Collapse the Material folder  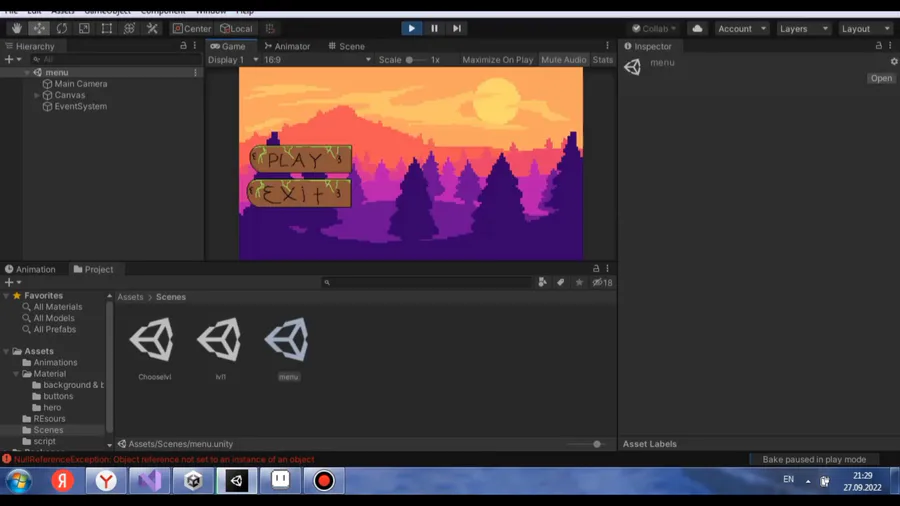coord(16,374)
